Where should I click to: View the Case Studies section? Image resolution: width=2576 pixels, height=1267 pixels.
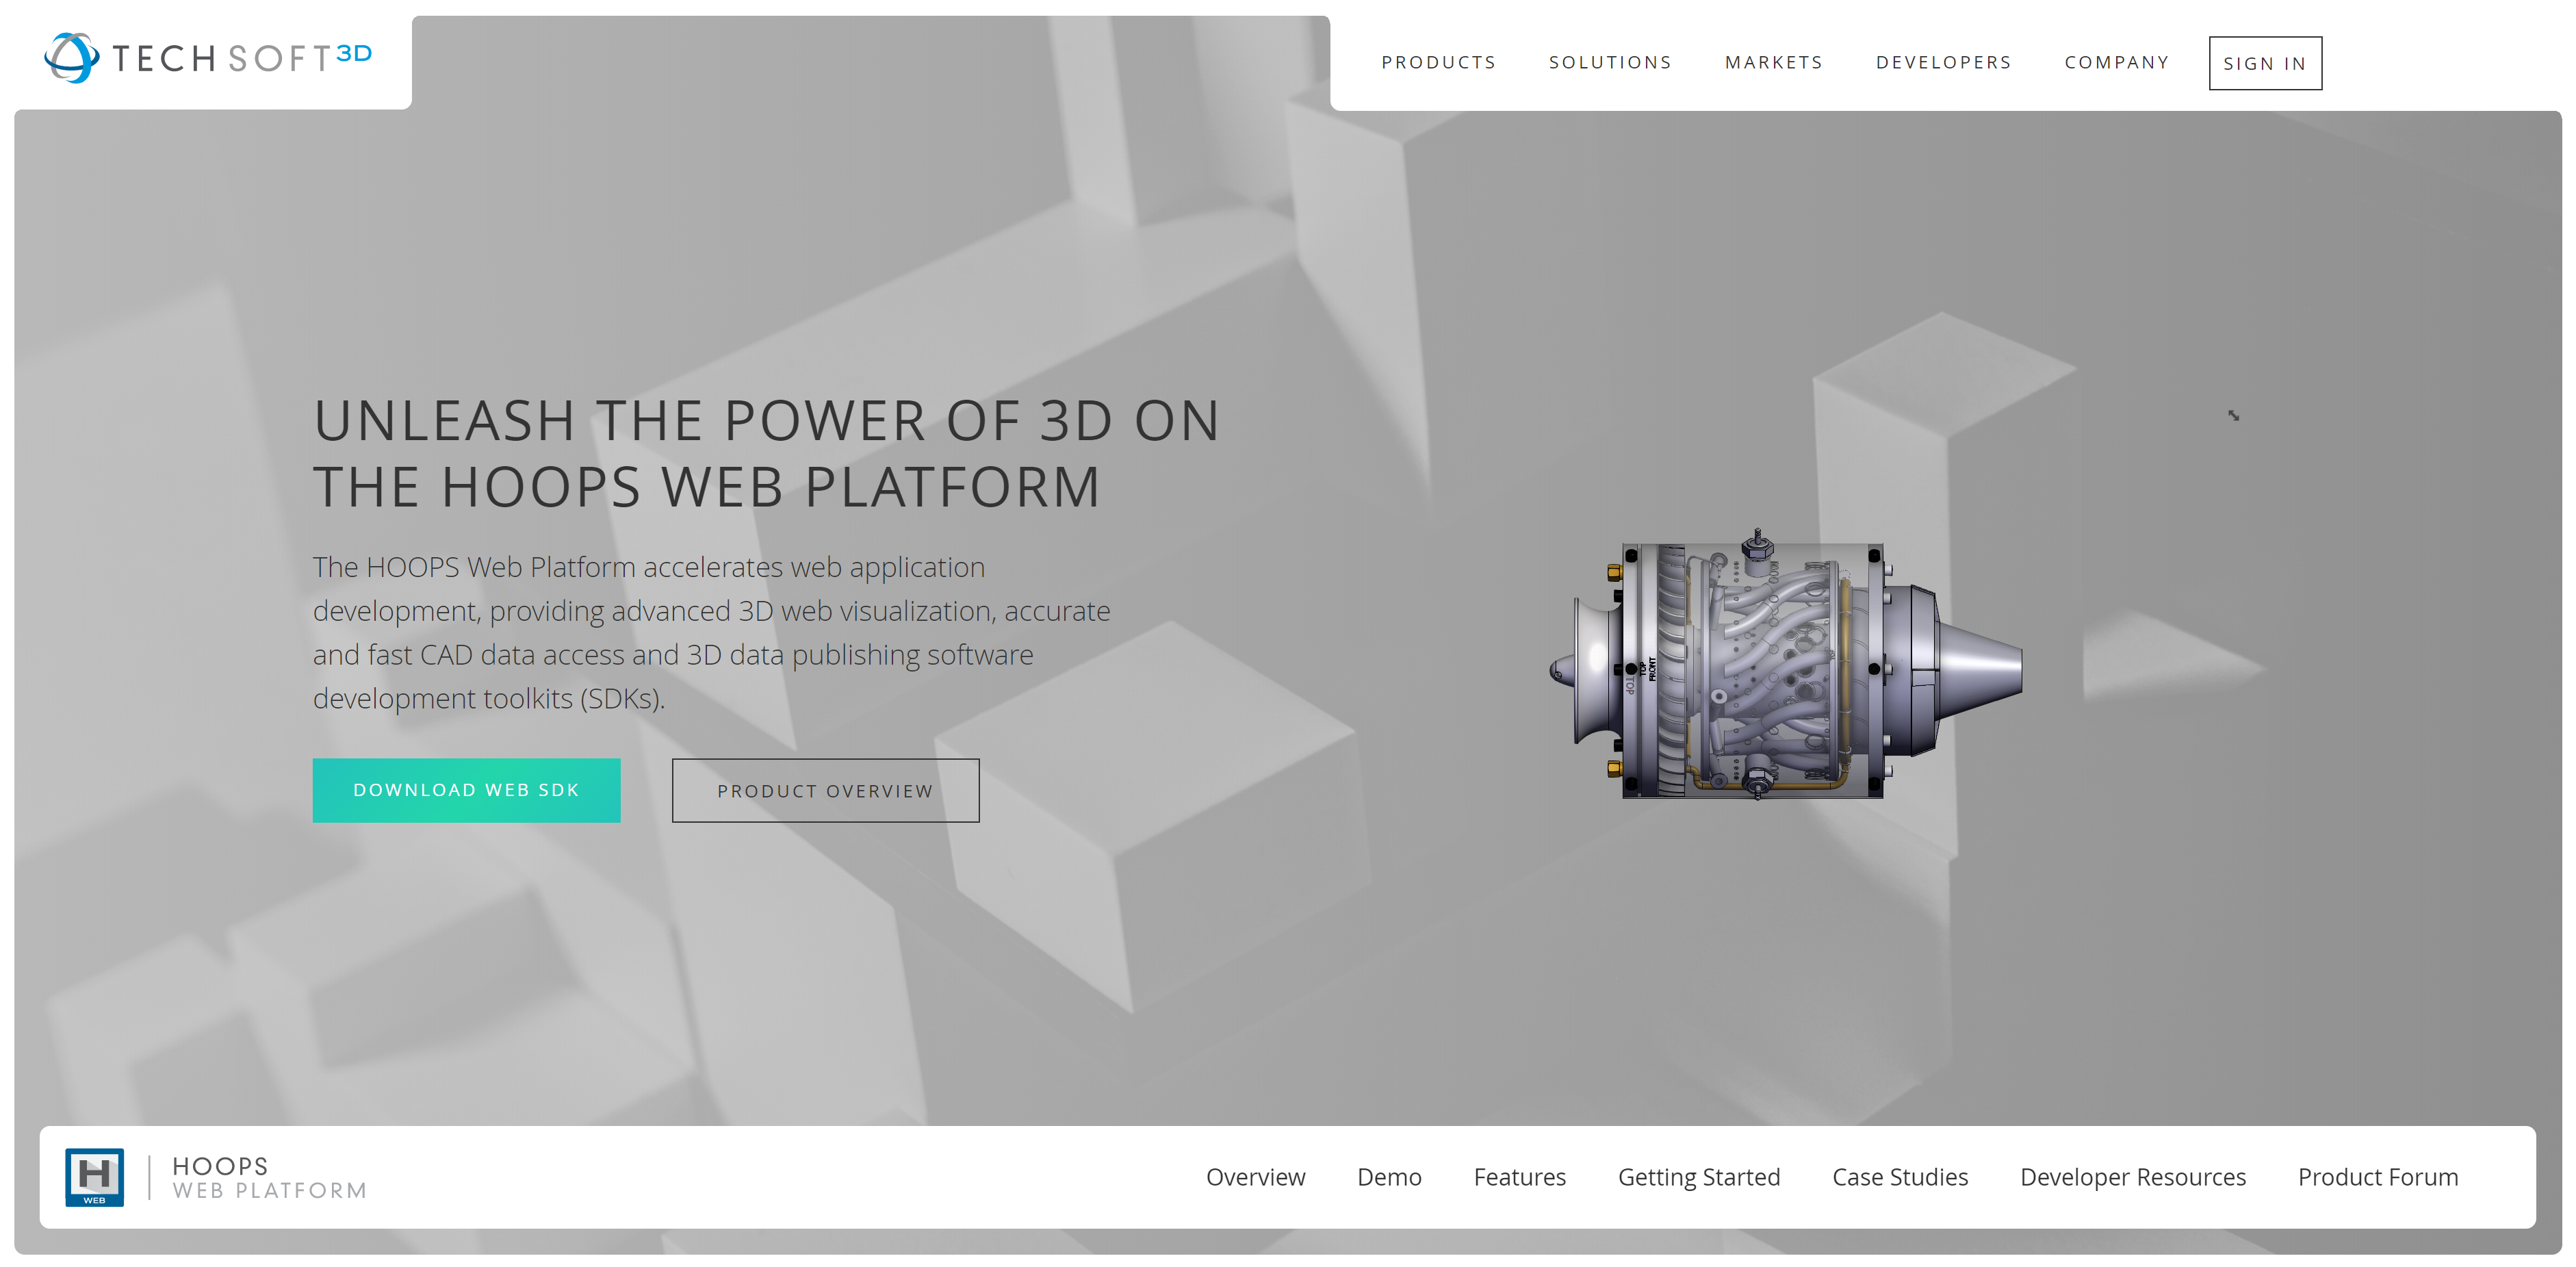[1899, 1177]
